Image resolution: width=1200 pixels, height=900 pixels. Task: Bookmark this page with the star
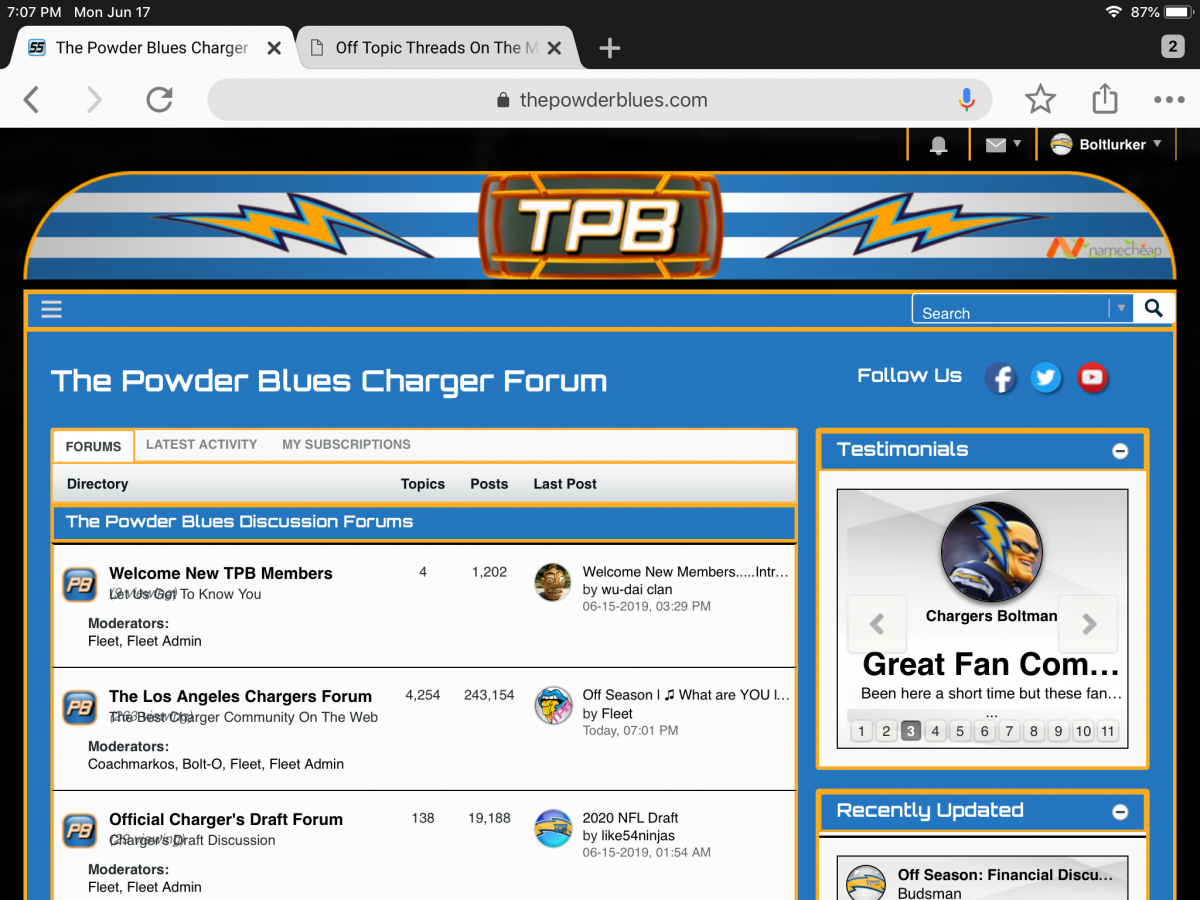(x=1040, y=99)
